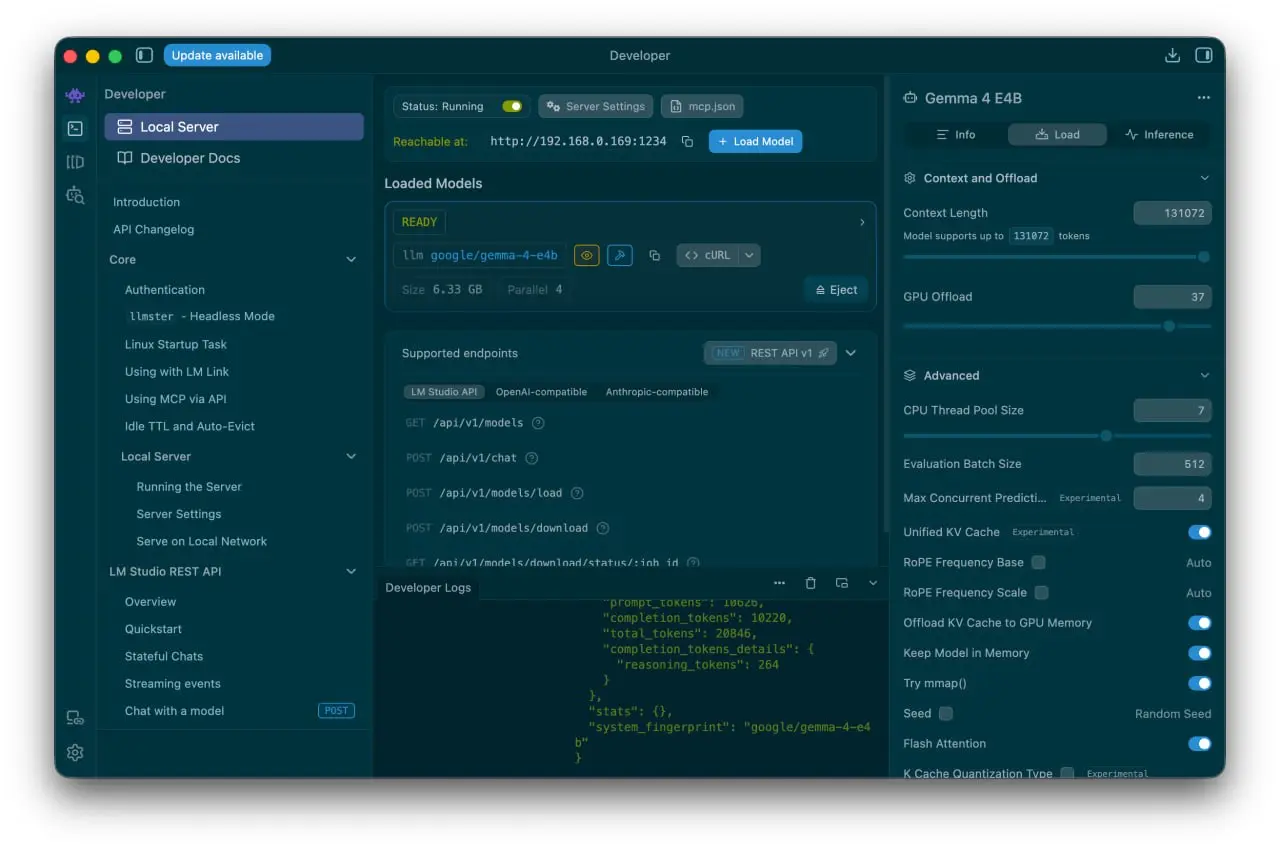Collapse the Developer Logs panel chevron
Screen dimensions: 1280x850
(x=873, y=583)
